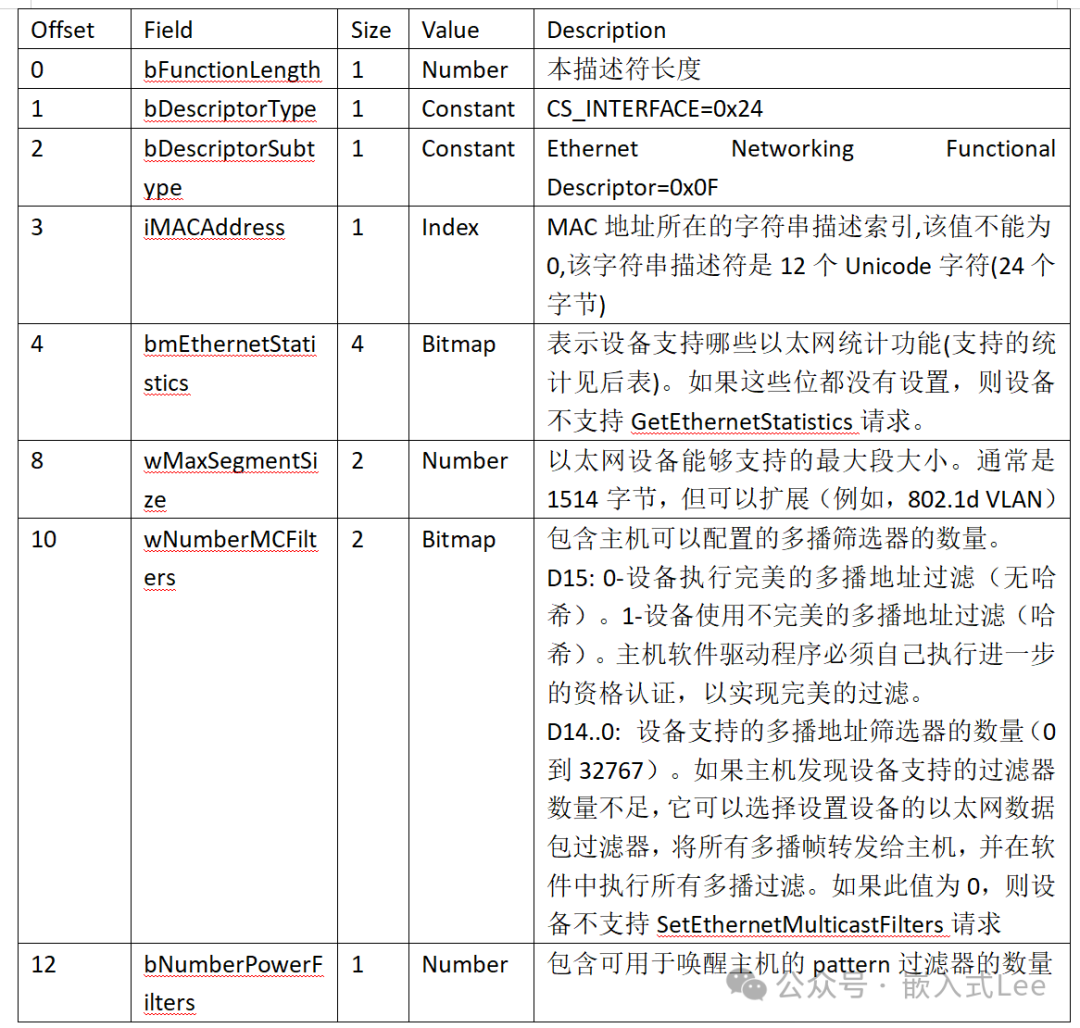This screenshot has width=1080, height=1028.
Task: Click the D15: 0- description line
Action: 801,577
